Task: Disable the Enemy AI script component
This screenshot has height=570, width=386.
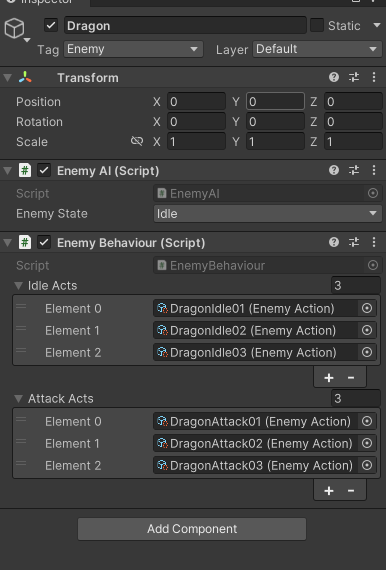Action: (x=44, y=170)
